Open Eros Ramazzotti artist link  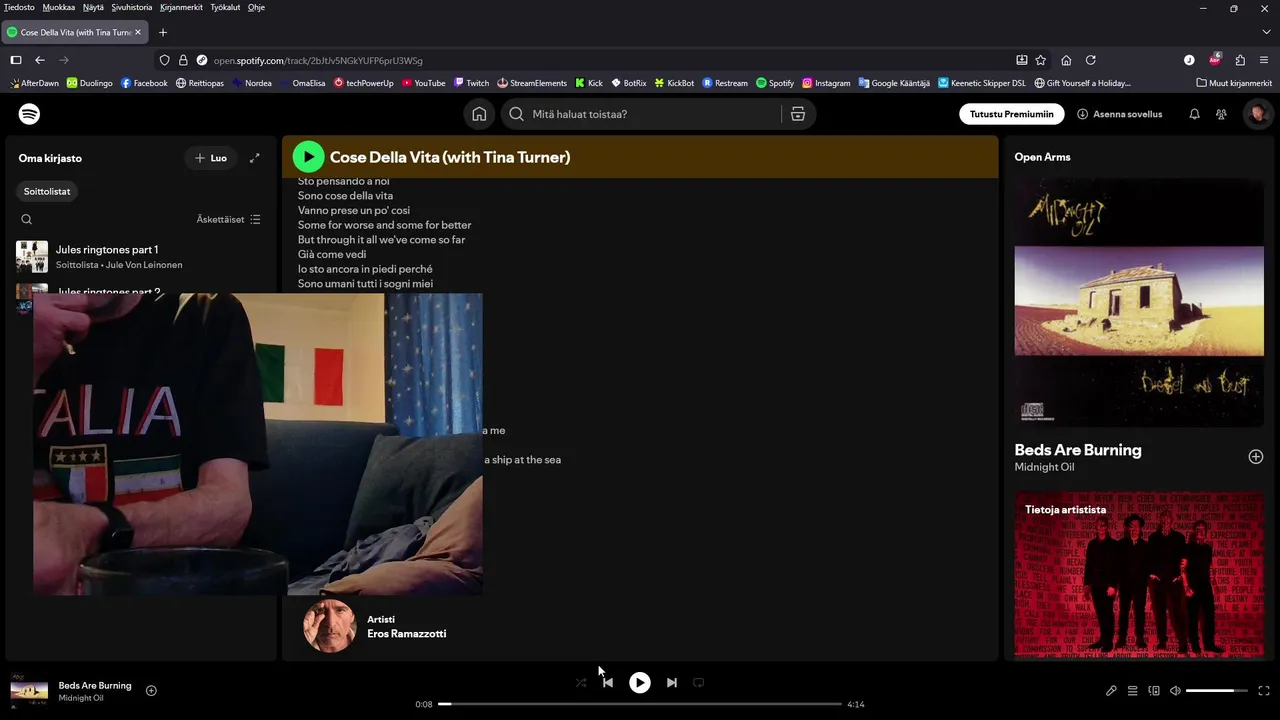pyautogui.click(x=407, y=634)
